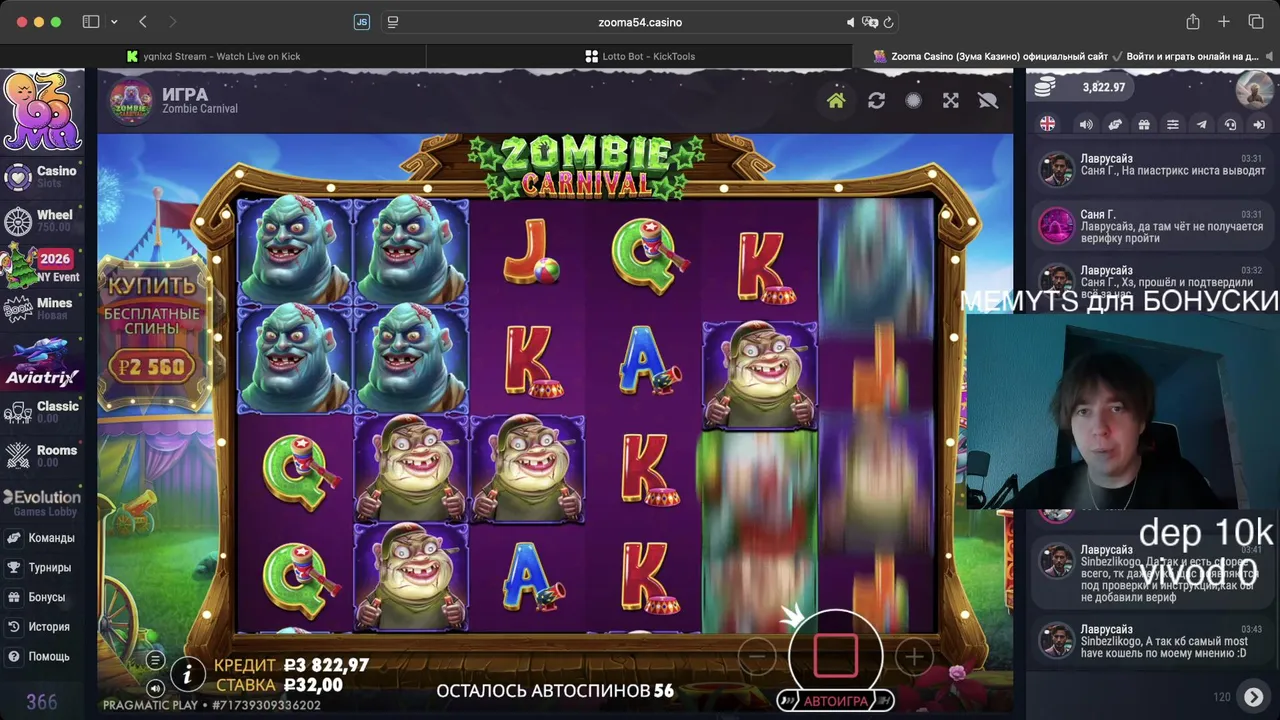Mute the site sound with speaker icon
Image resolution: width=1280 pixels, height=720 pixels.
tap(1086, 124)
